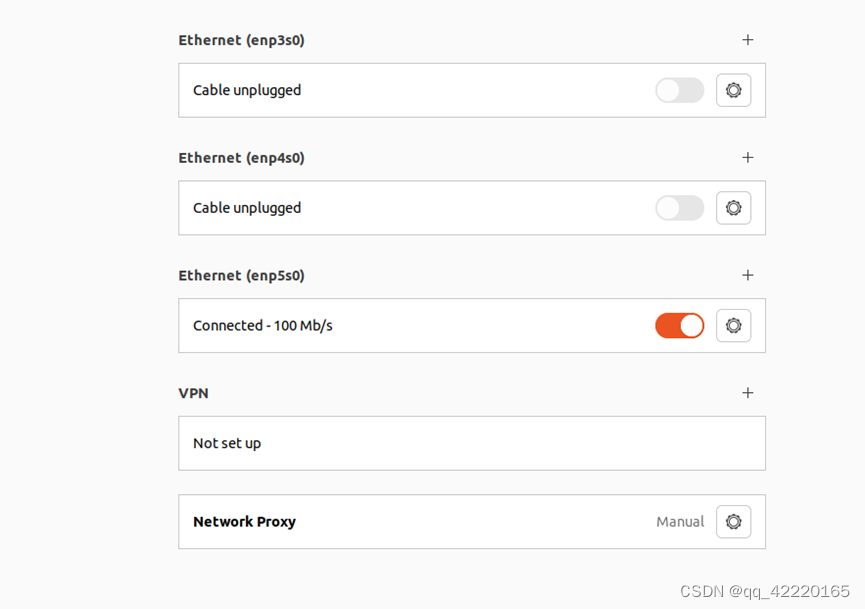Click the VPN section heading
Viewport: 865px width, 609px height.
pyautogui.click(x=193, y=393)
